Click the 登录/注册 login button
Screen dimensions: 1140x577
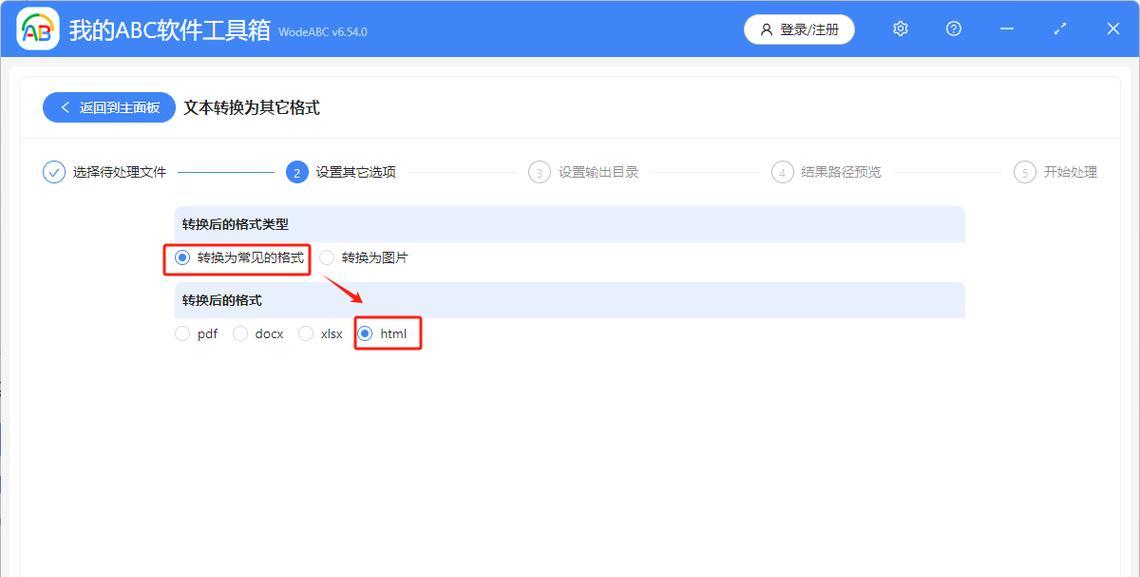(x=799, y=30)
